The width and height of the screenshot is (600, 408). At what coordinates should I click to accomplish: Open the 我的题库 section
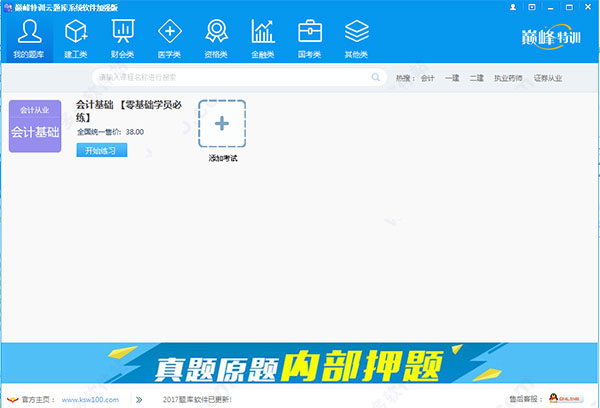point(29,39)
